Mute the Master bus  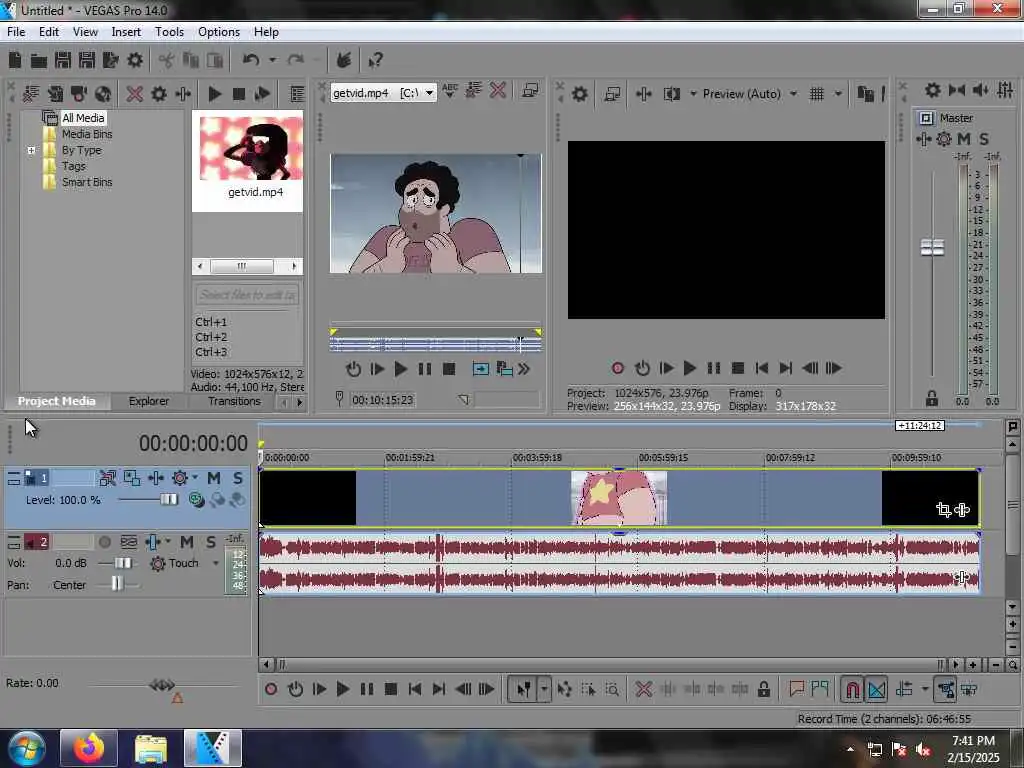[x=964, y=139]
